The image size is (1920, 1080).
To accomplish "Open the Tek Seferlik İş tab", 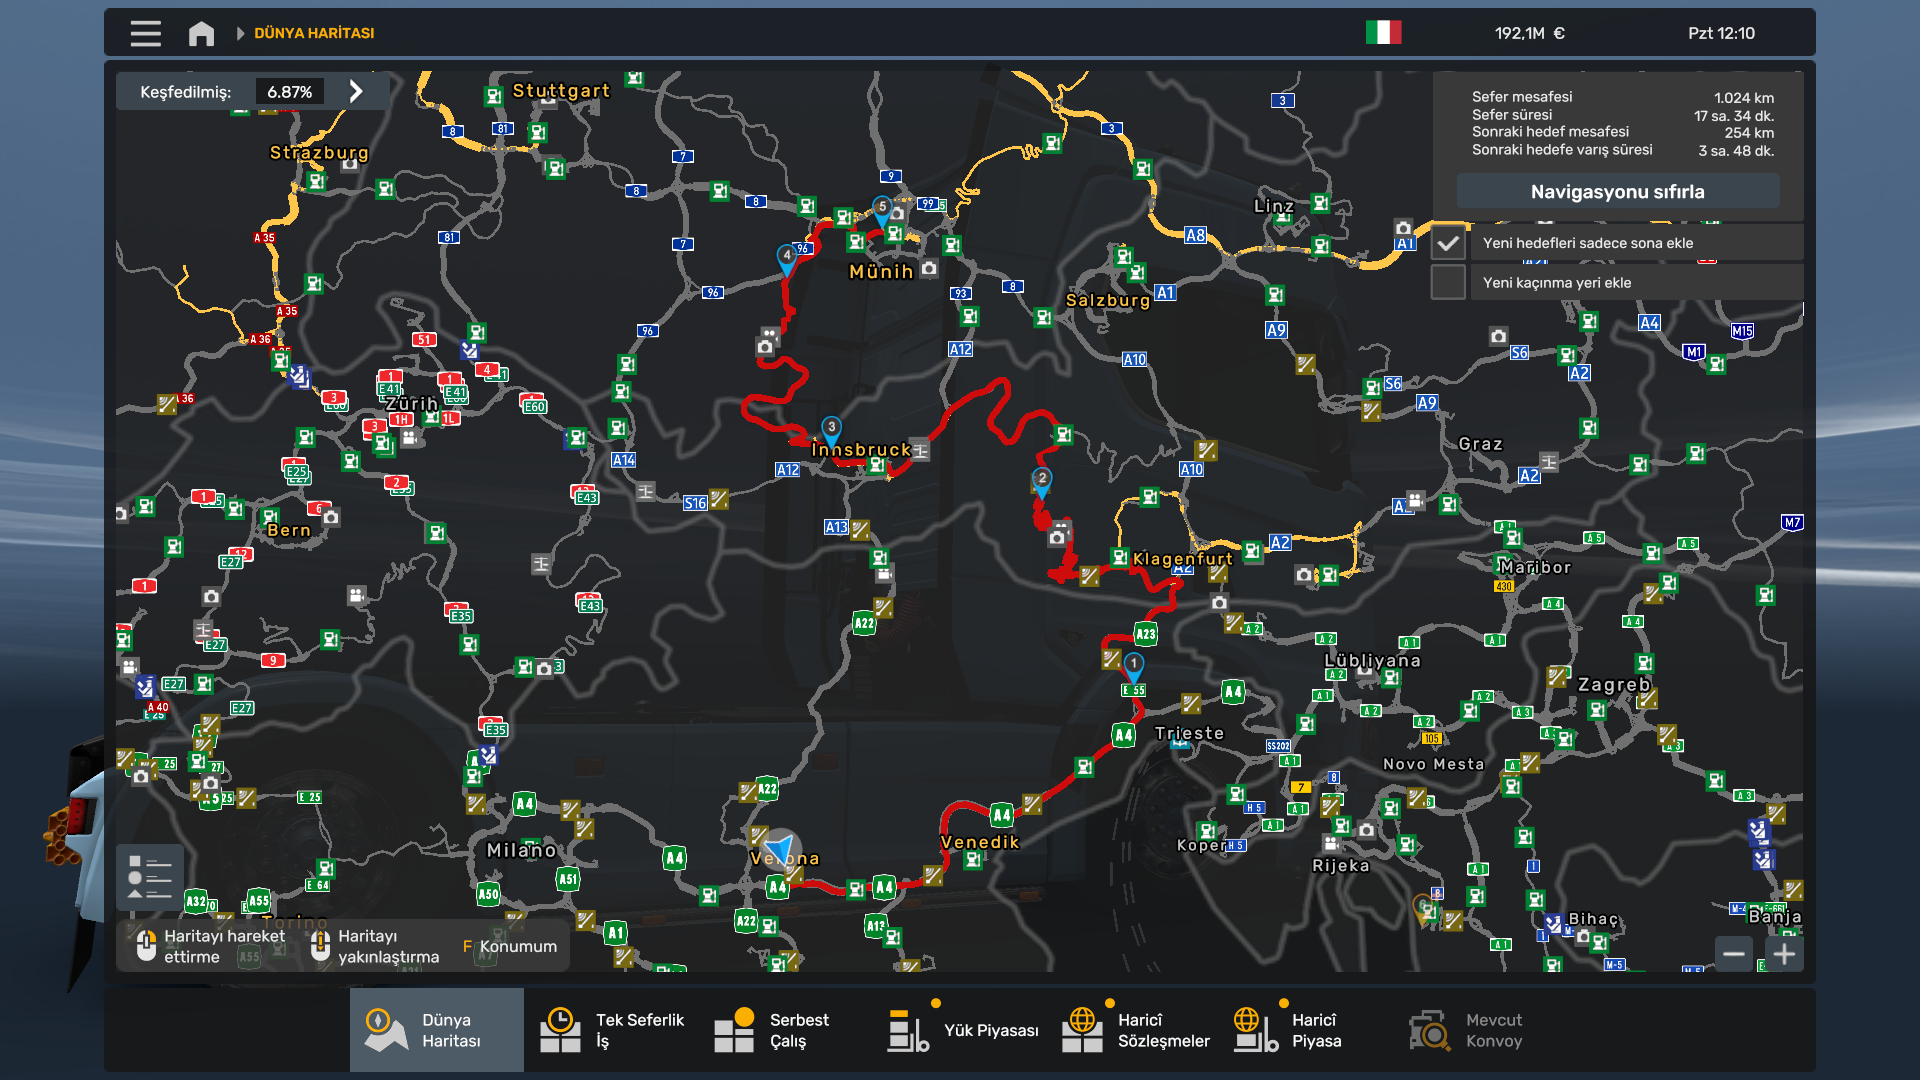I will [612, 1030].
